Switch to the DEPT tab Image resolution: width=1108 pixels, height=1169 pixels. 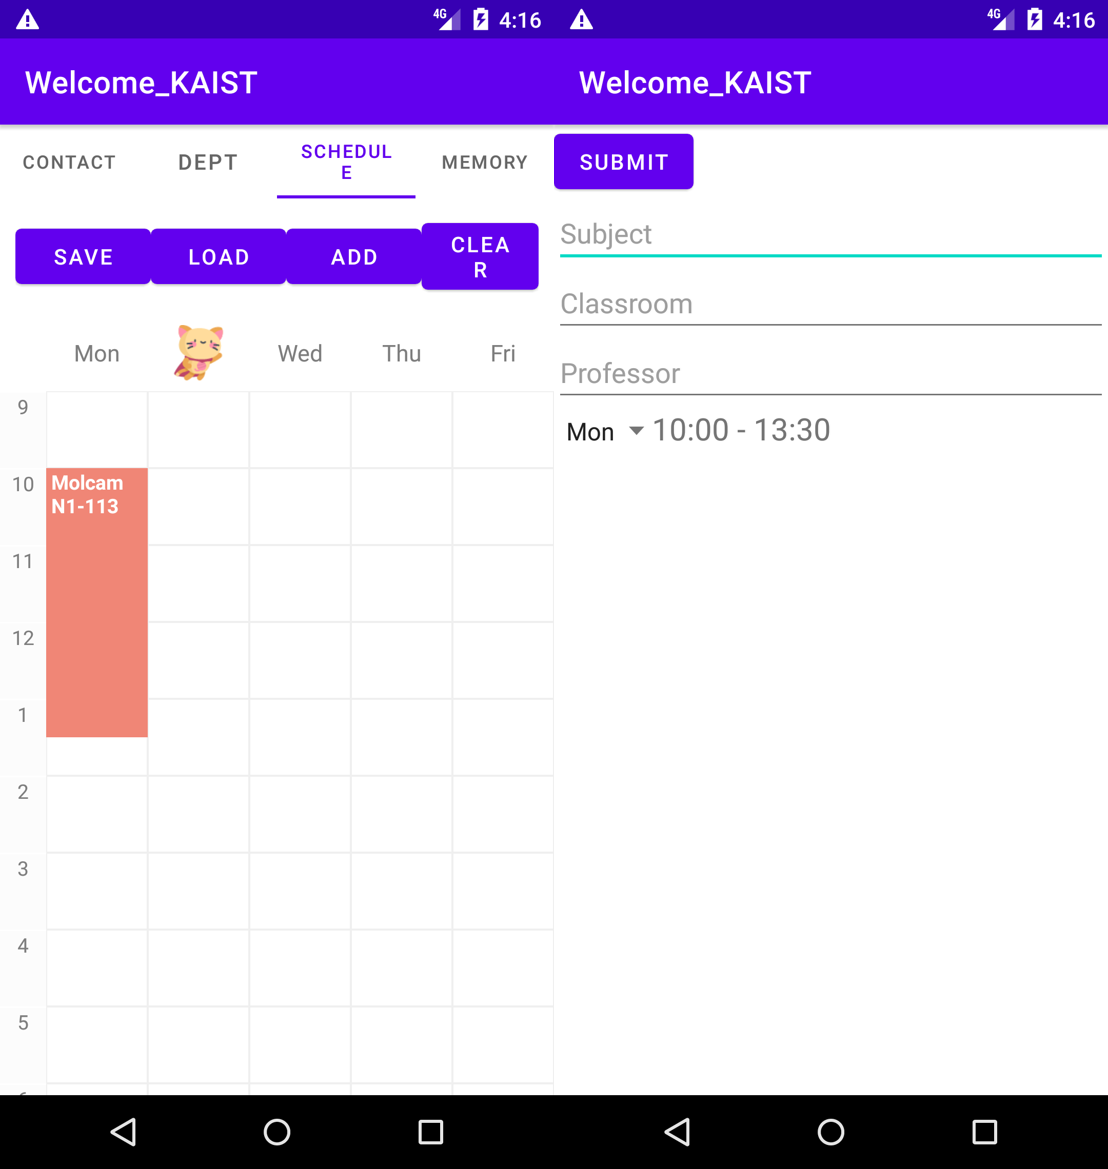coord(208,163)
